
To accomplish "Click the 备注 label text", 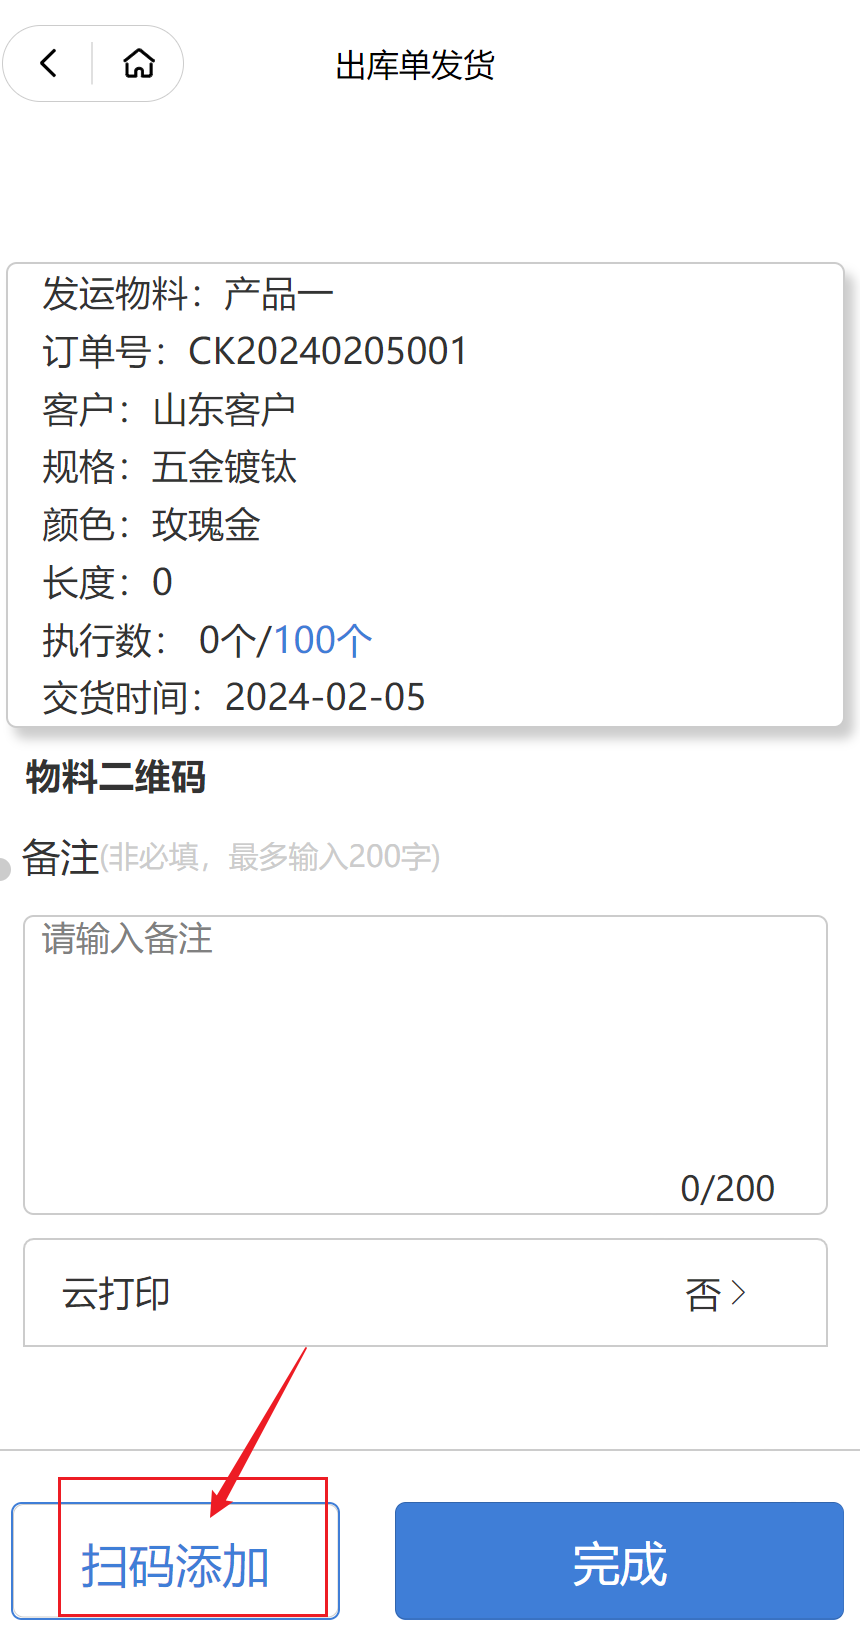I will pos(61,857).
